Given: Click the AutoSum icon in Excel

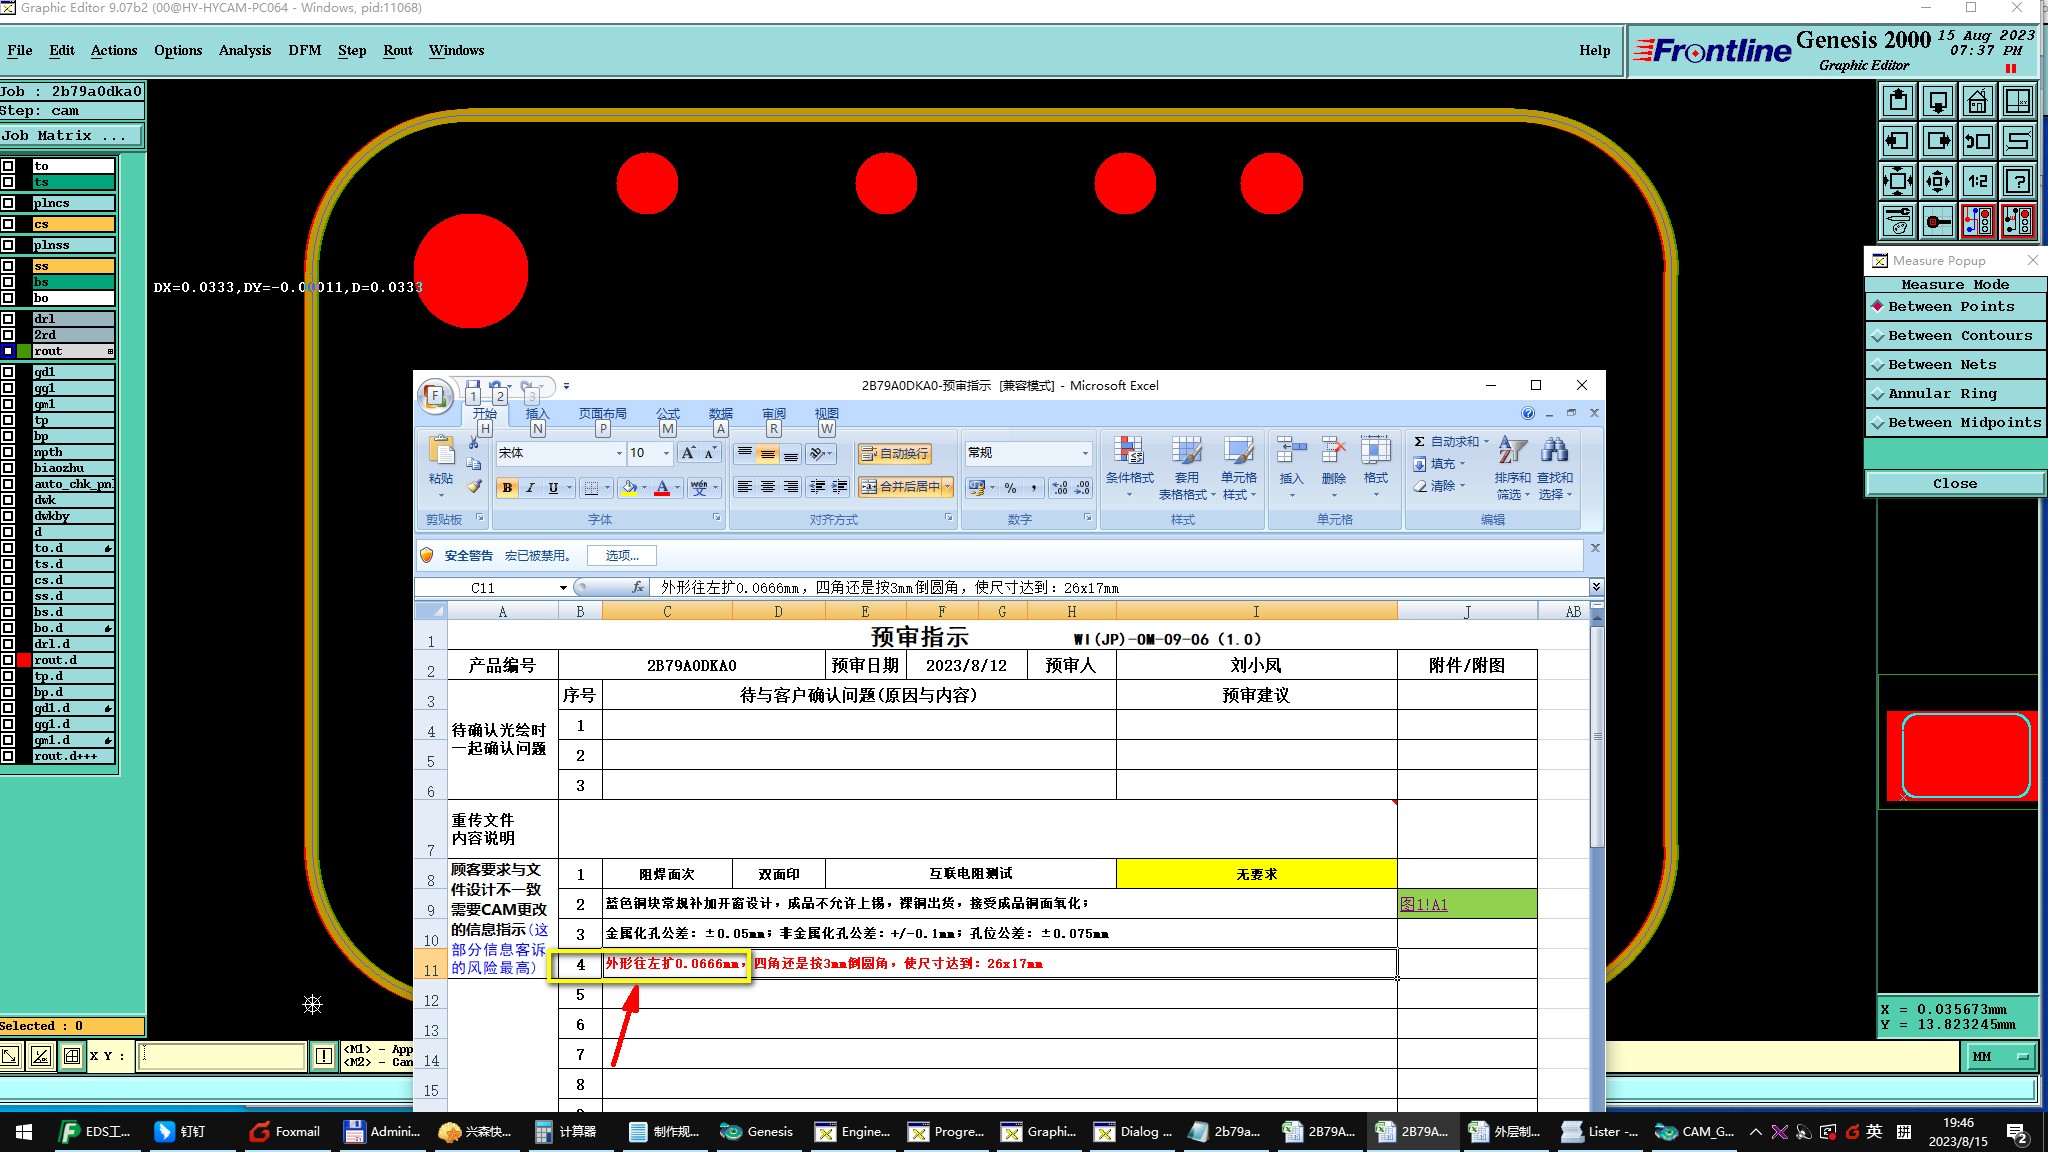Looking at the screenshot, I should coord(1419,441).
